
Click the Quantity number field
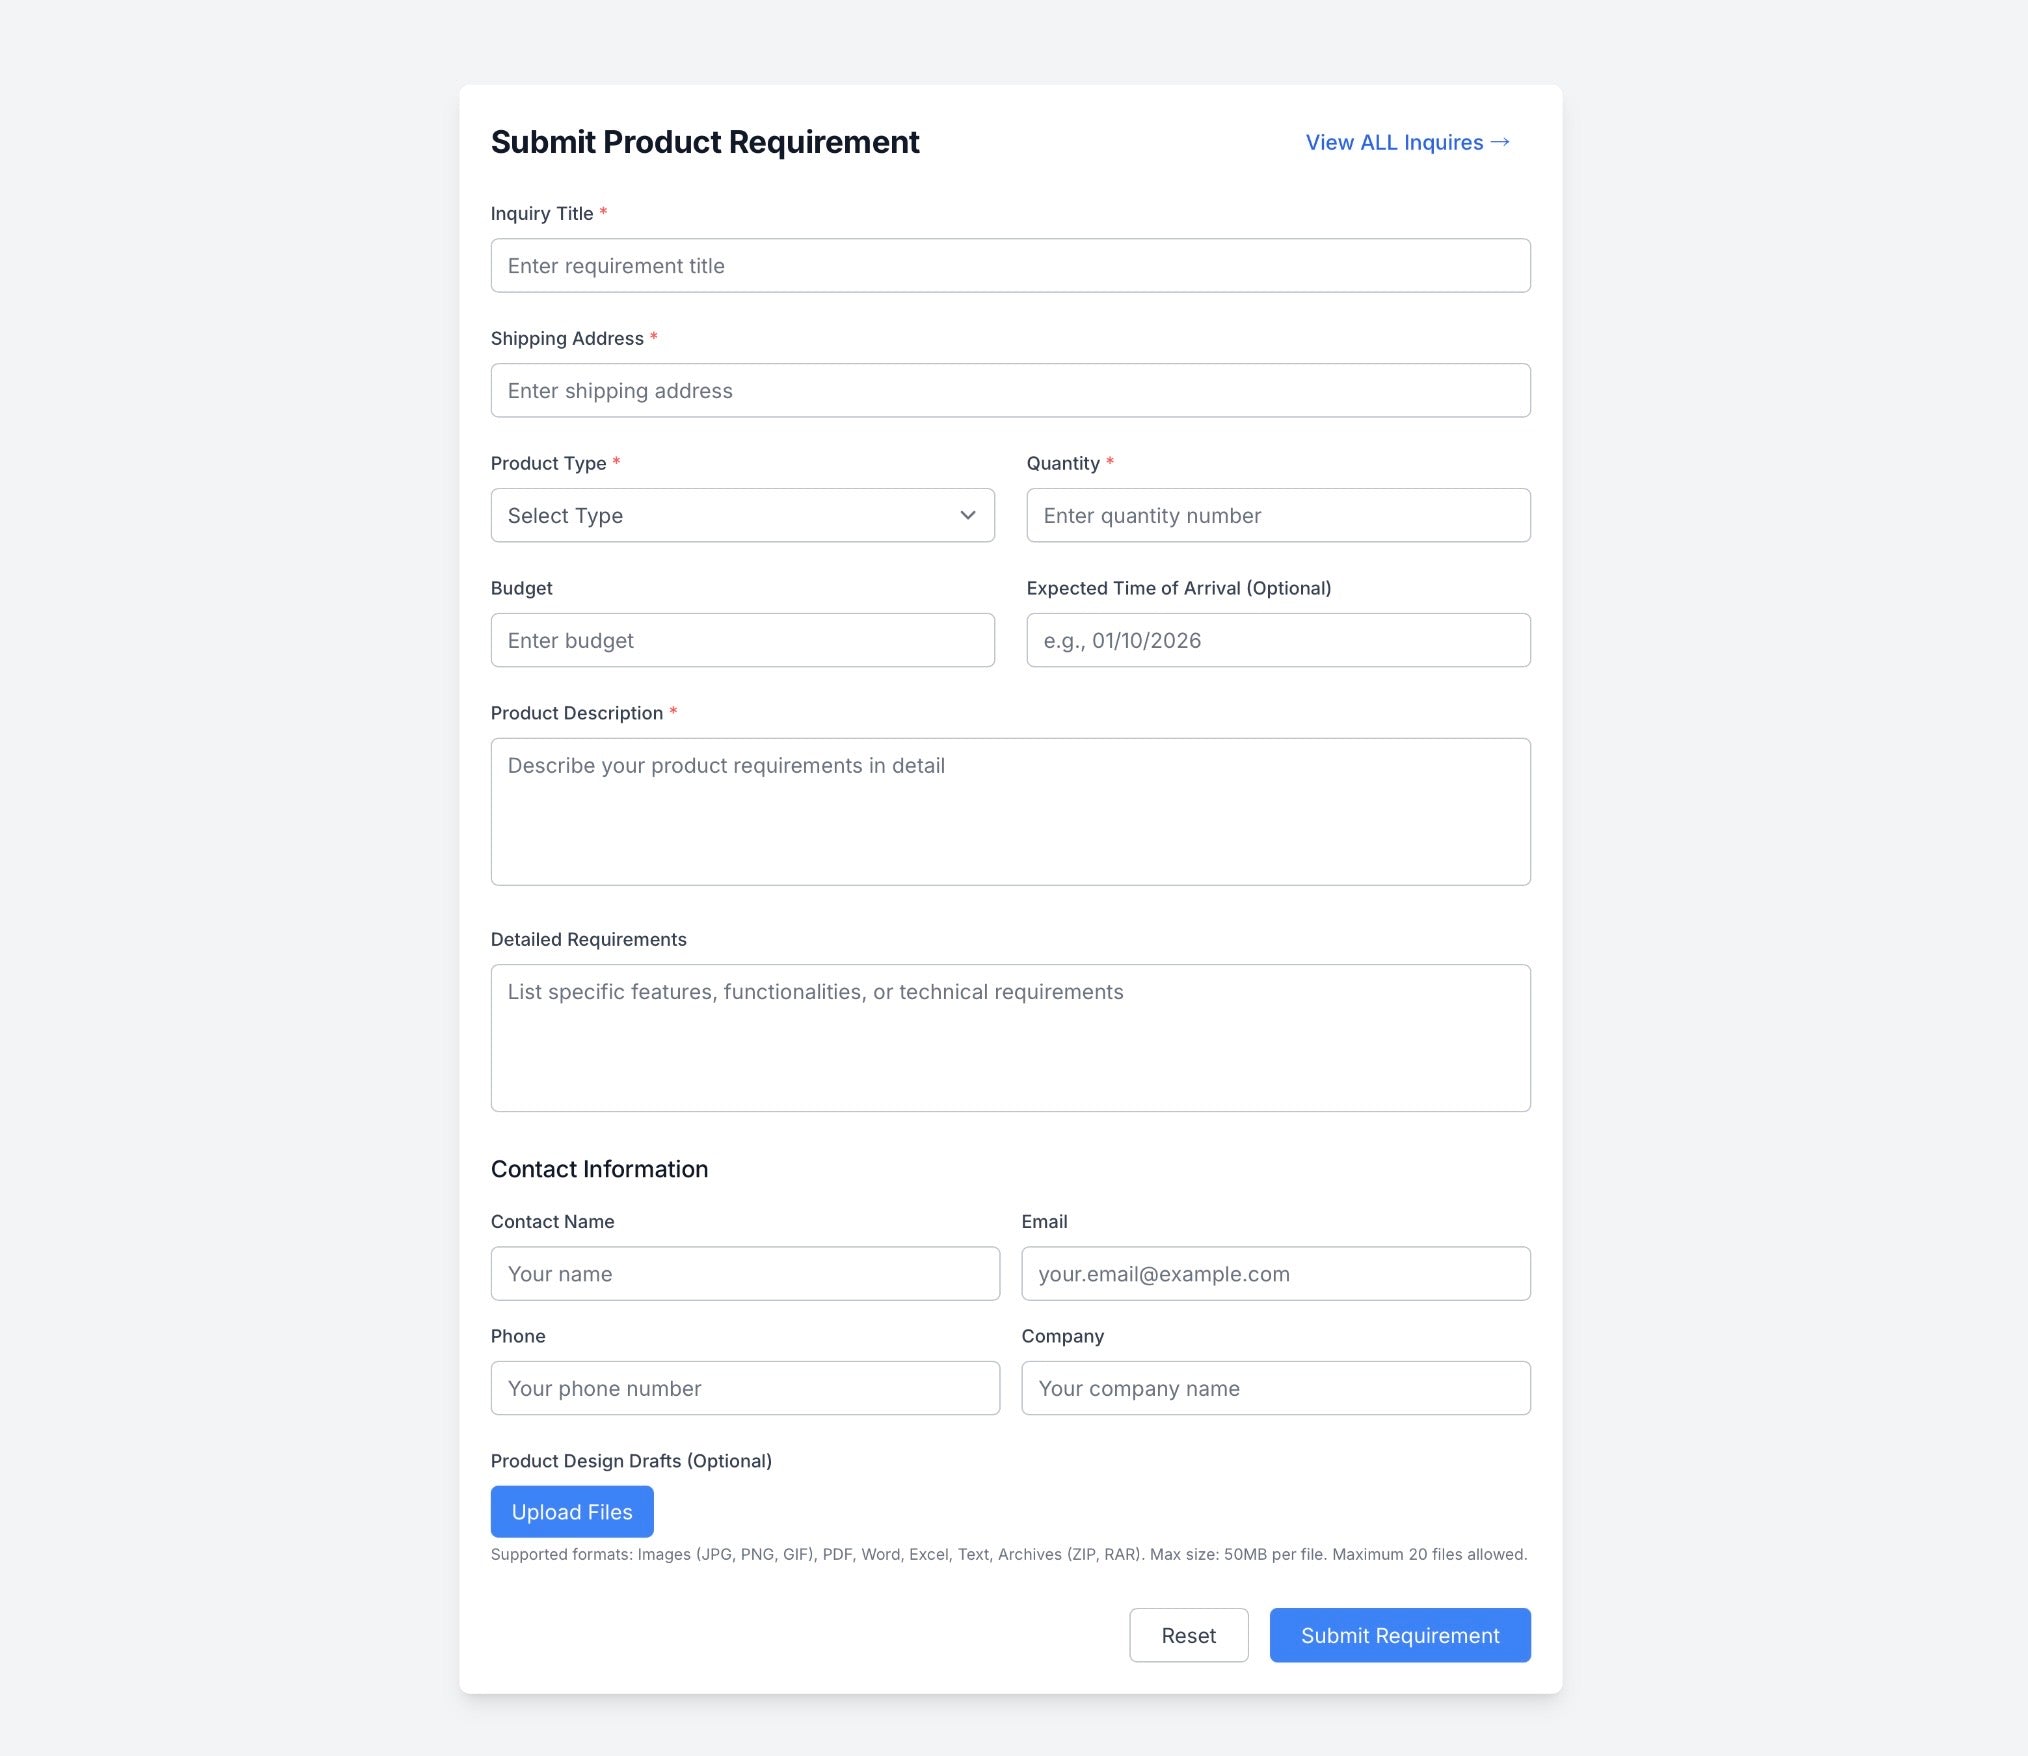point(1278,515)
